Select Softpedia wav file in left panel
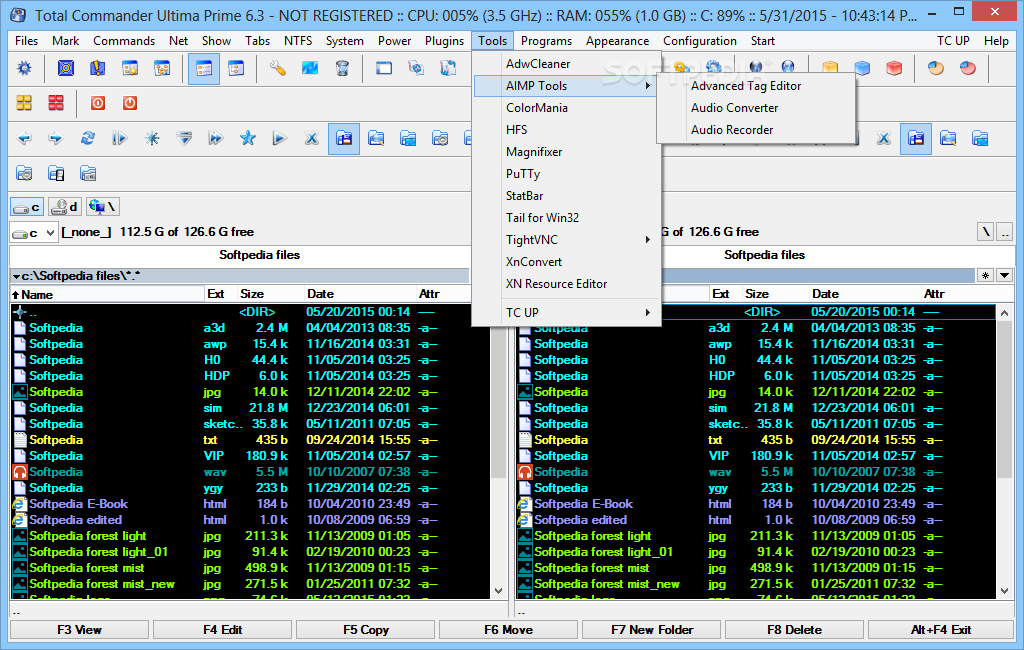1024x650 pixels. pos(251,472)
